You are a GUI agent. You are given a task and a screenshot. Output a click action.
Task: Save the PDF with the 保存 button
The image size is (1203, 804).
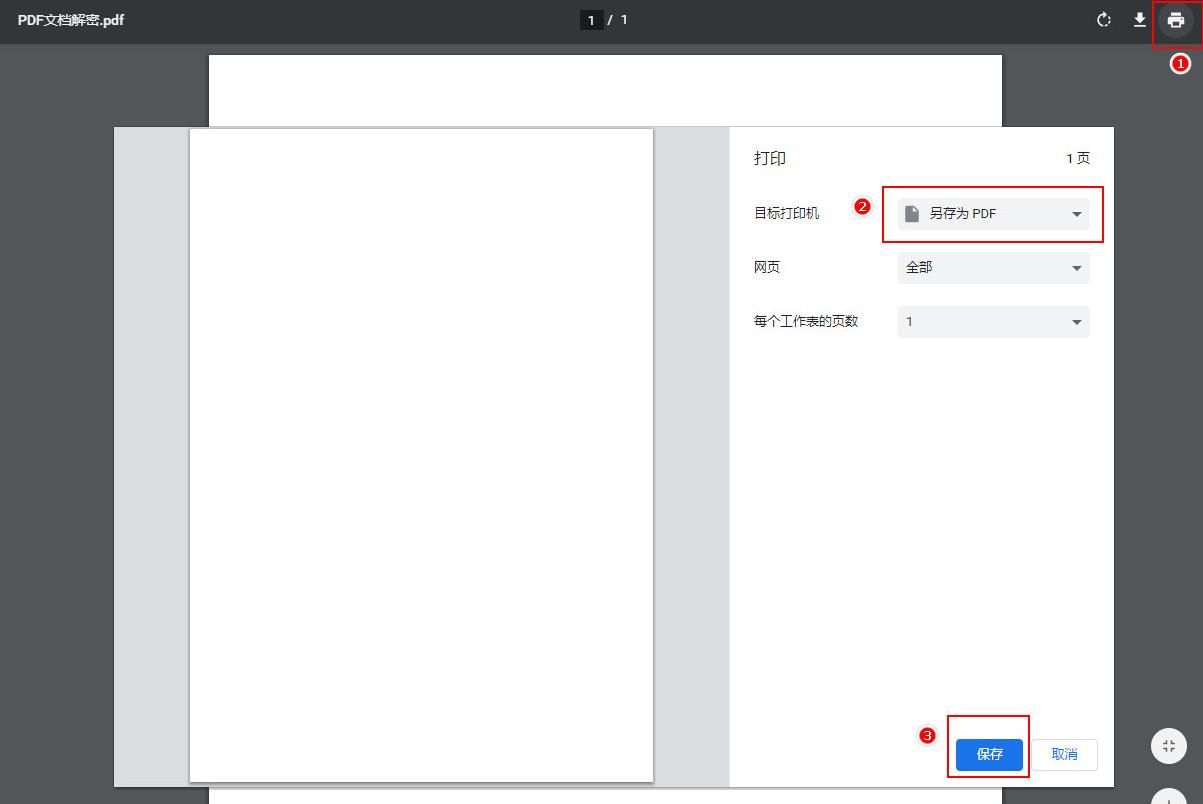987,754
